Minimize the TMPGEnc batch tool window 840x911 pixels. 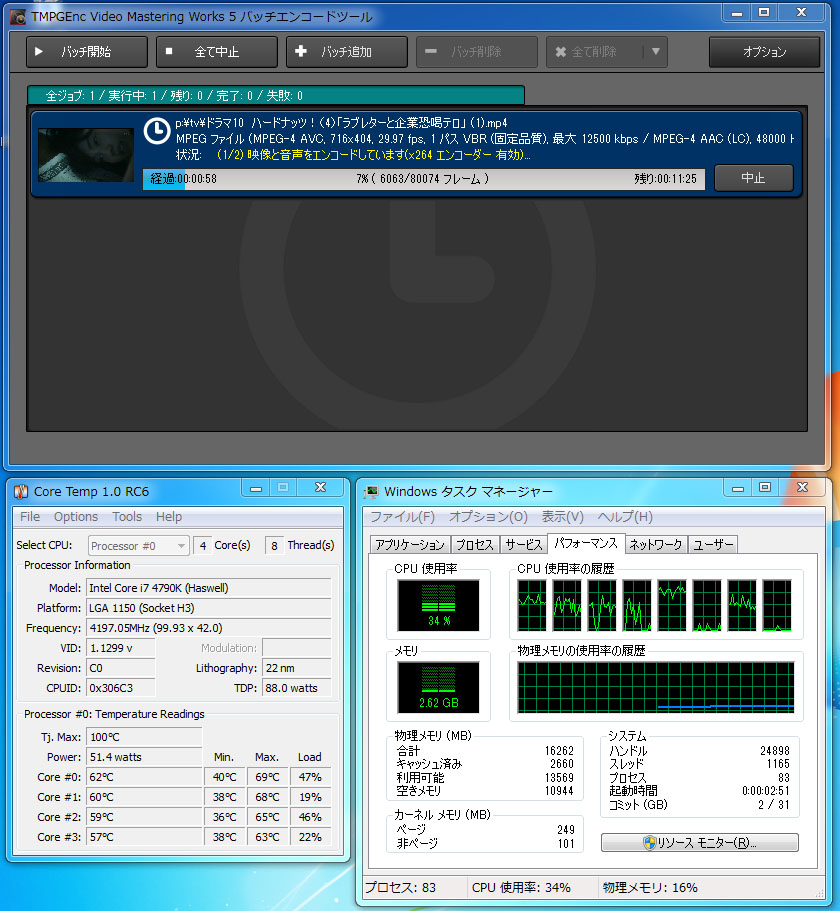click(737, 13)
